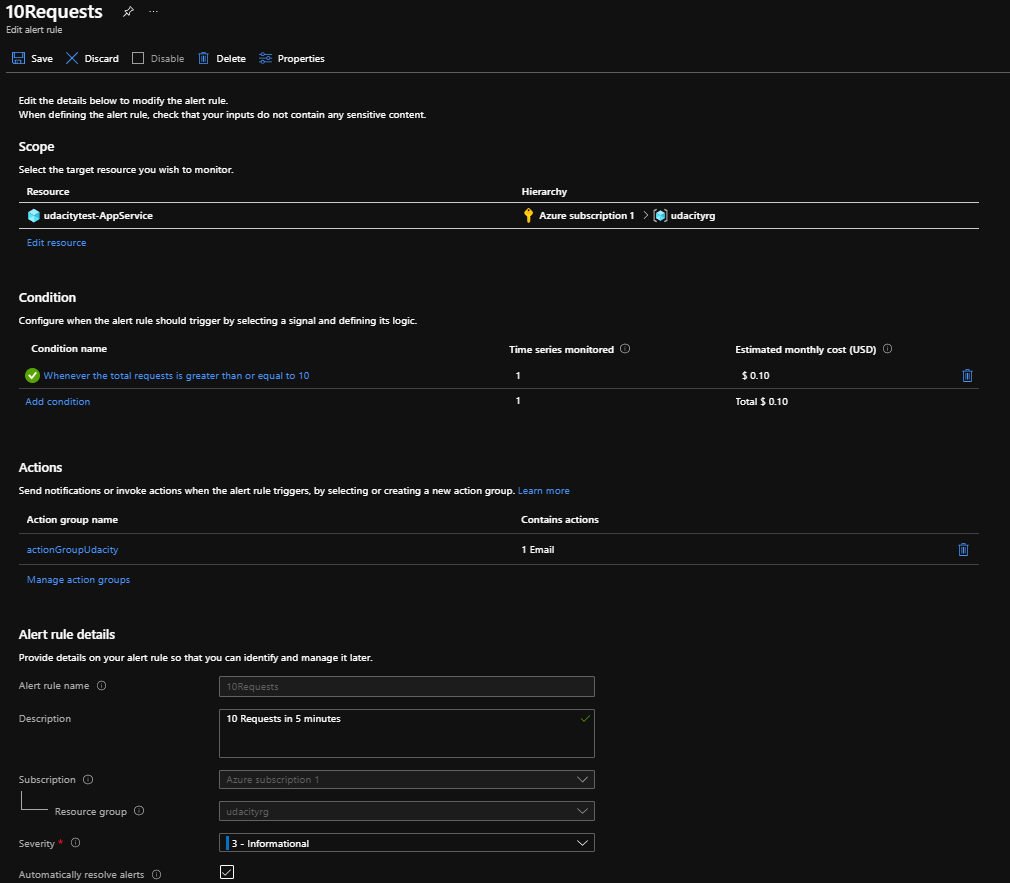Select the '1 Email' actions cell
The image size is (1010, 883).
pyautogui.click(x=538, y=549)
